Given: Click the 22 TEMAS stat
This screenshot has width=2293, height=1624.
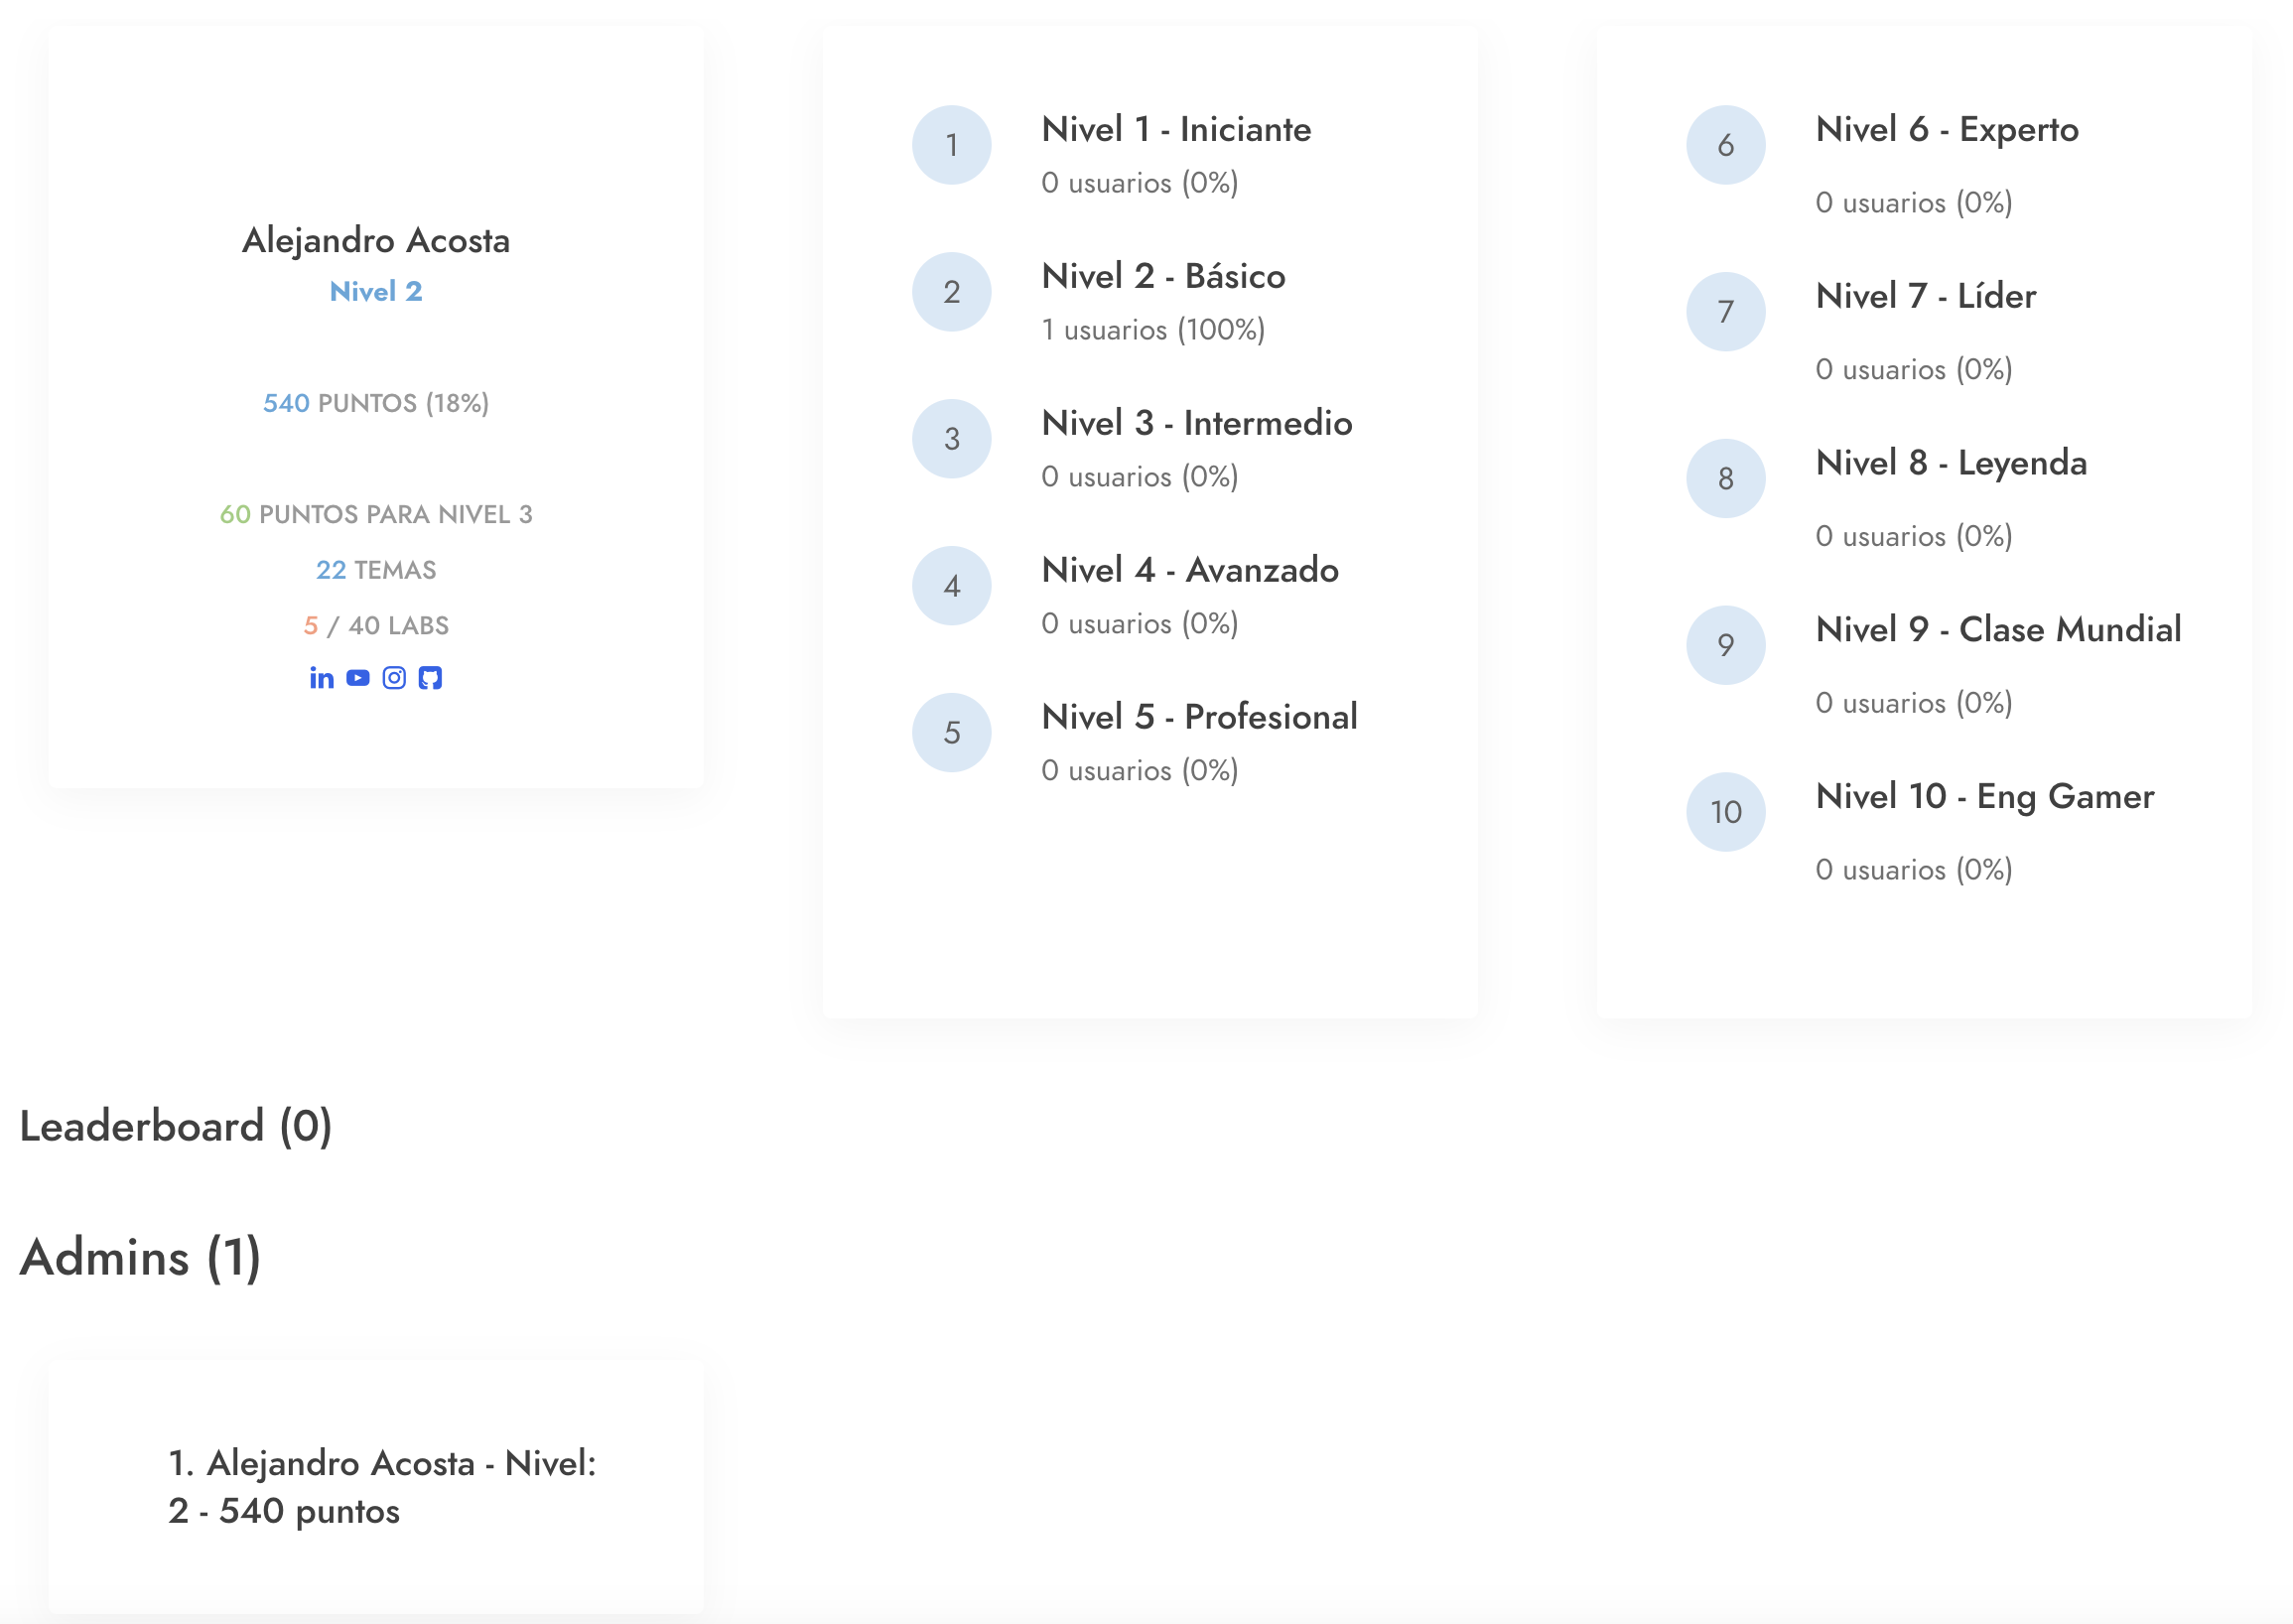Looking at the screenshot, I should coord(376,570).
